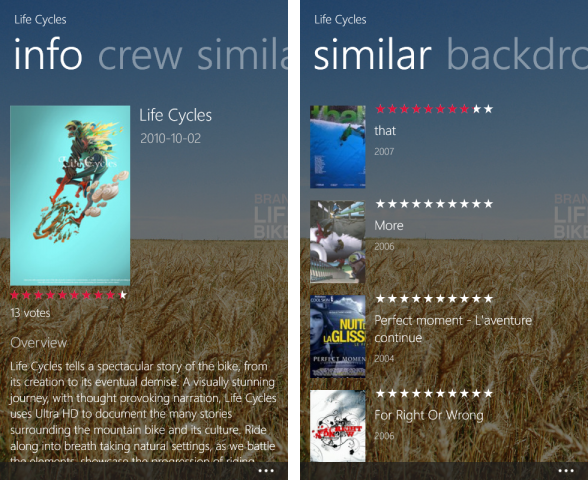Open the 'that' movie poster thumbnail

[x=338, y=147]
